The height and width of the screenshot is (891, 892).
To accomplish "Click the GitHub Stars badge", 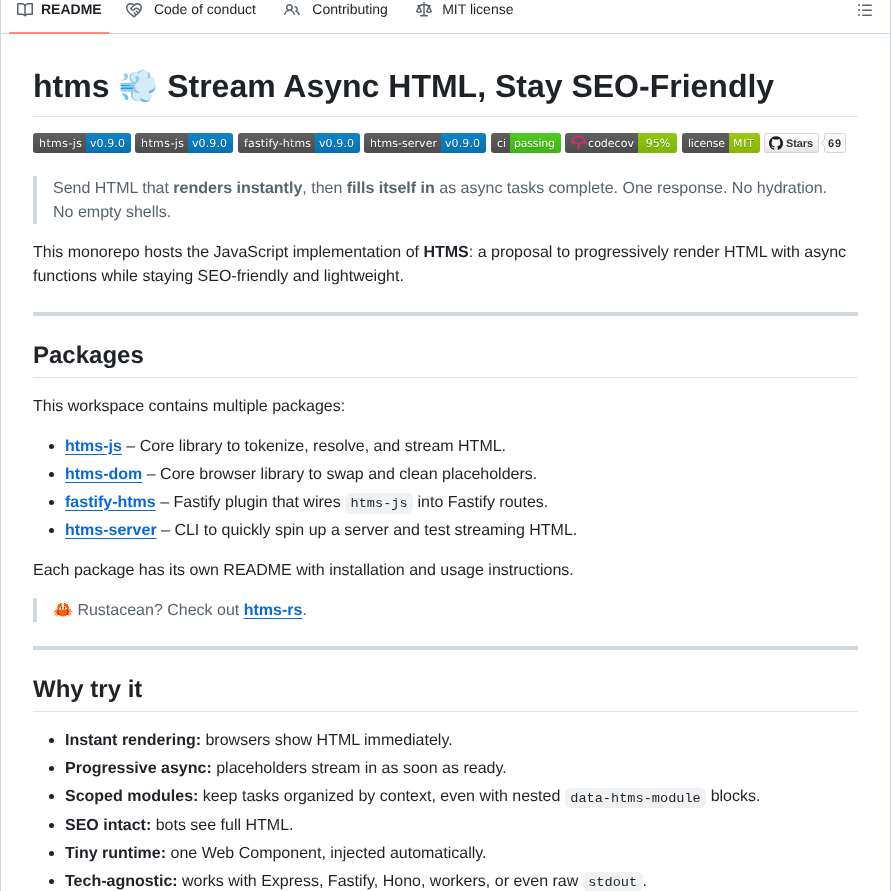I will [x=791, y=143].
